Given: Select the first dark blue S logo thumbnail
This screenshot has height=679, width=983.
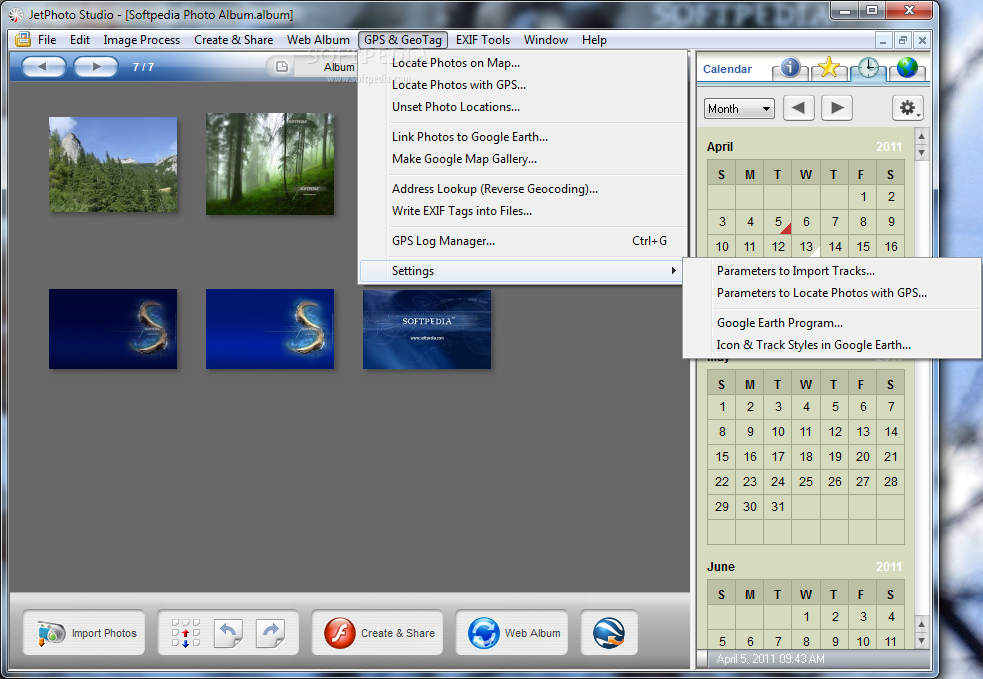Looking at the screenshot, I should [x=113, y=329].
